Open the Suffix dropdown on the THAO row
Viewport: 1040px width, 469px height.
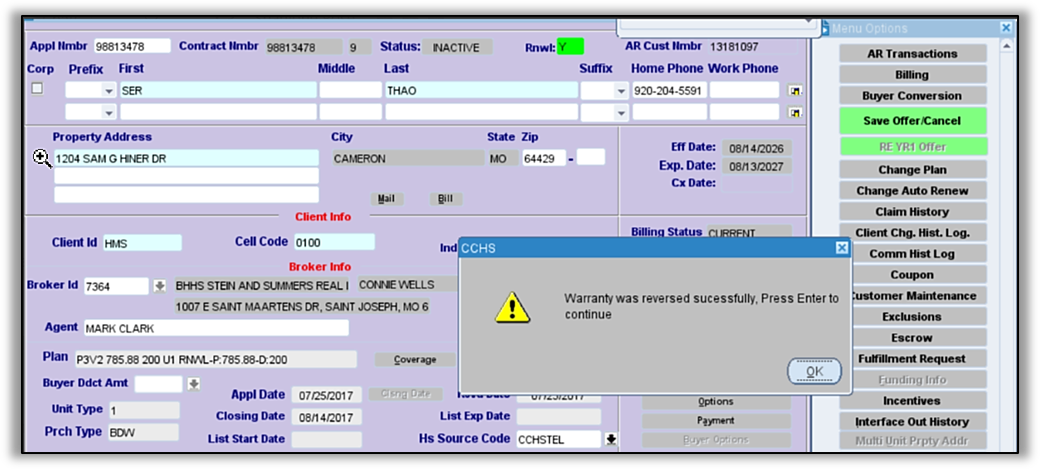pyautogui.click(x=621, y=91)
